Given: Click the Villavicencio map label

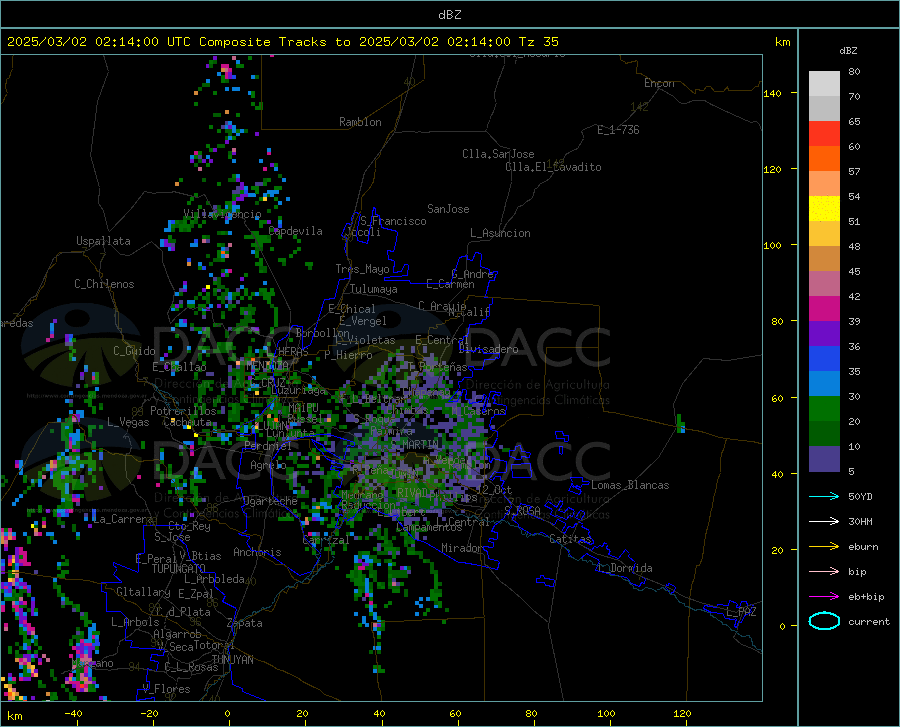Looking at the screenshot, I should (x=222, y=214).
